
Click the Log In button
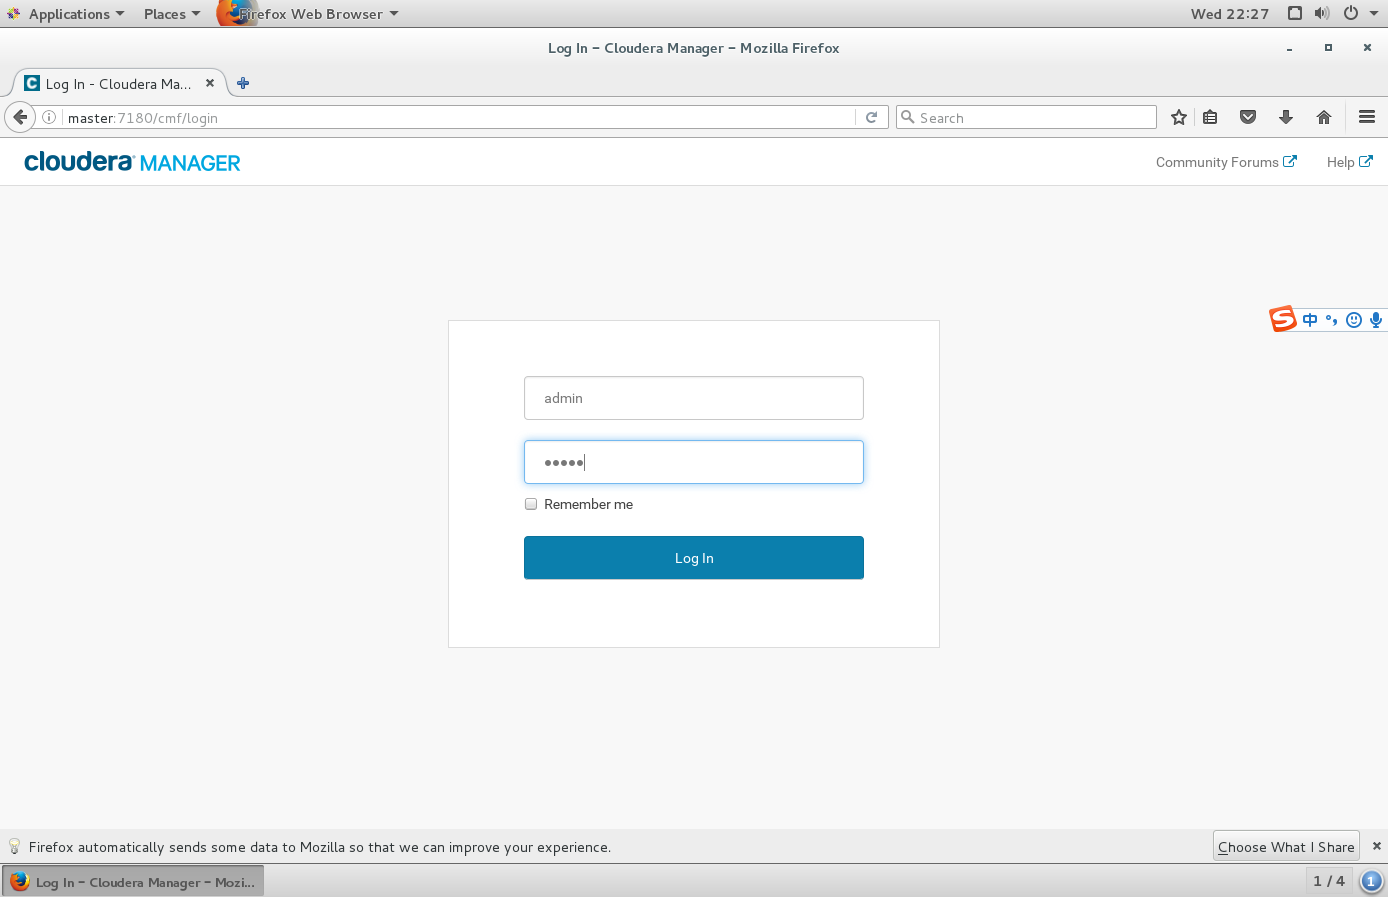694,558
